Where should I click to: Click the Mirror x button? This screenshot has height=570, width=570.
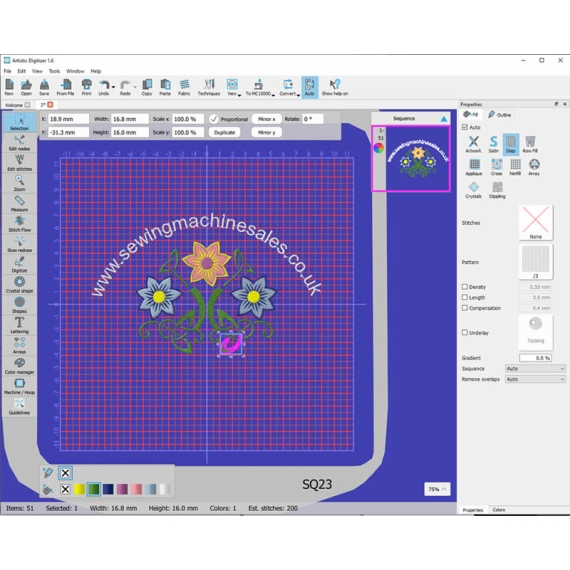click(x=266, y=119)
